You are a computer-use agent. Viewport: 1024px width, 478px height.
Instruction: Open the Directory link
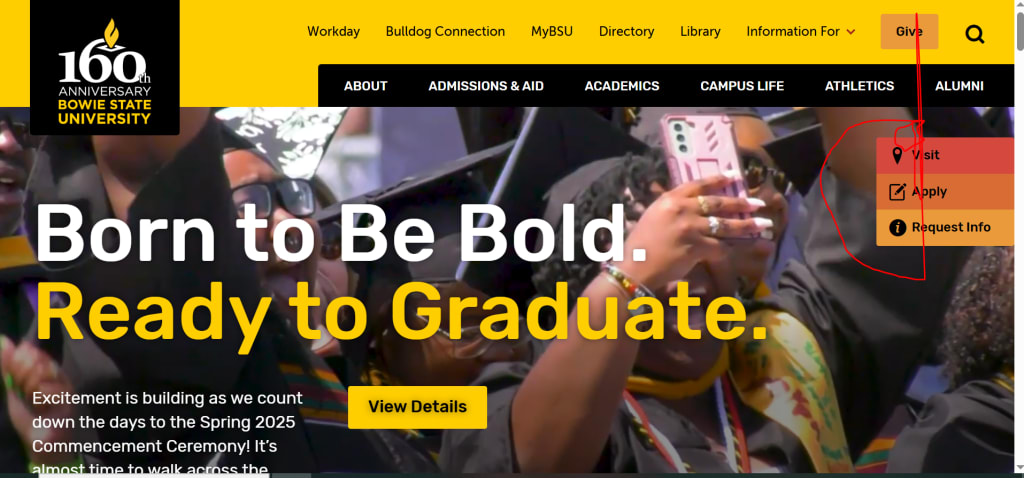click(x=626, y=31)
